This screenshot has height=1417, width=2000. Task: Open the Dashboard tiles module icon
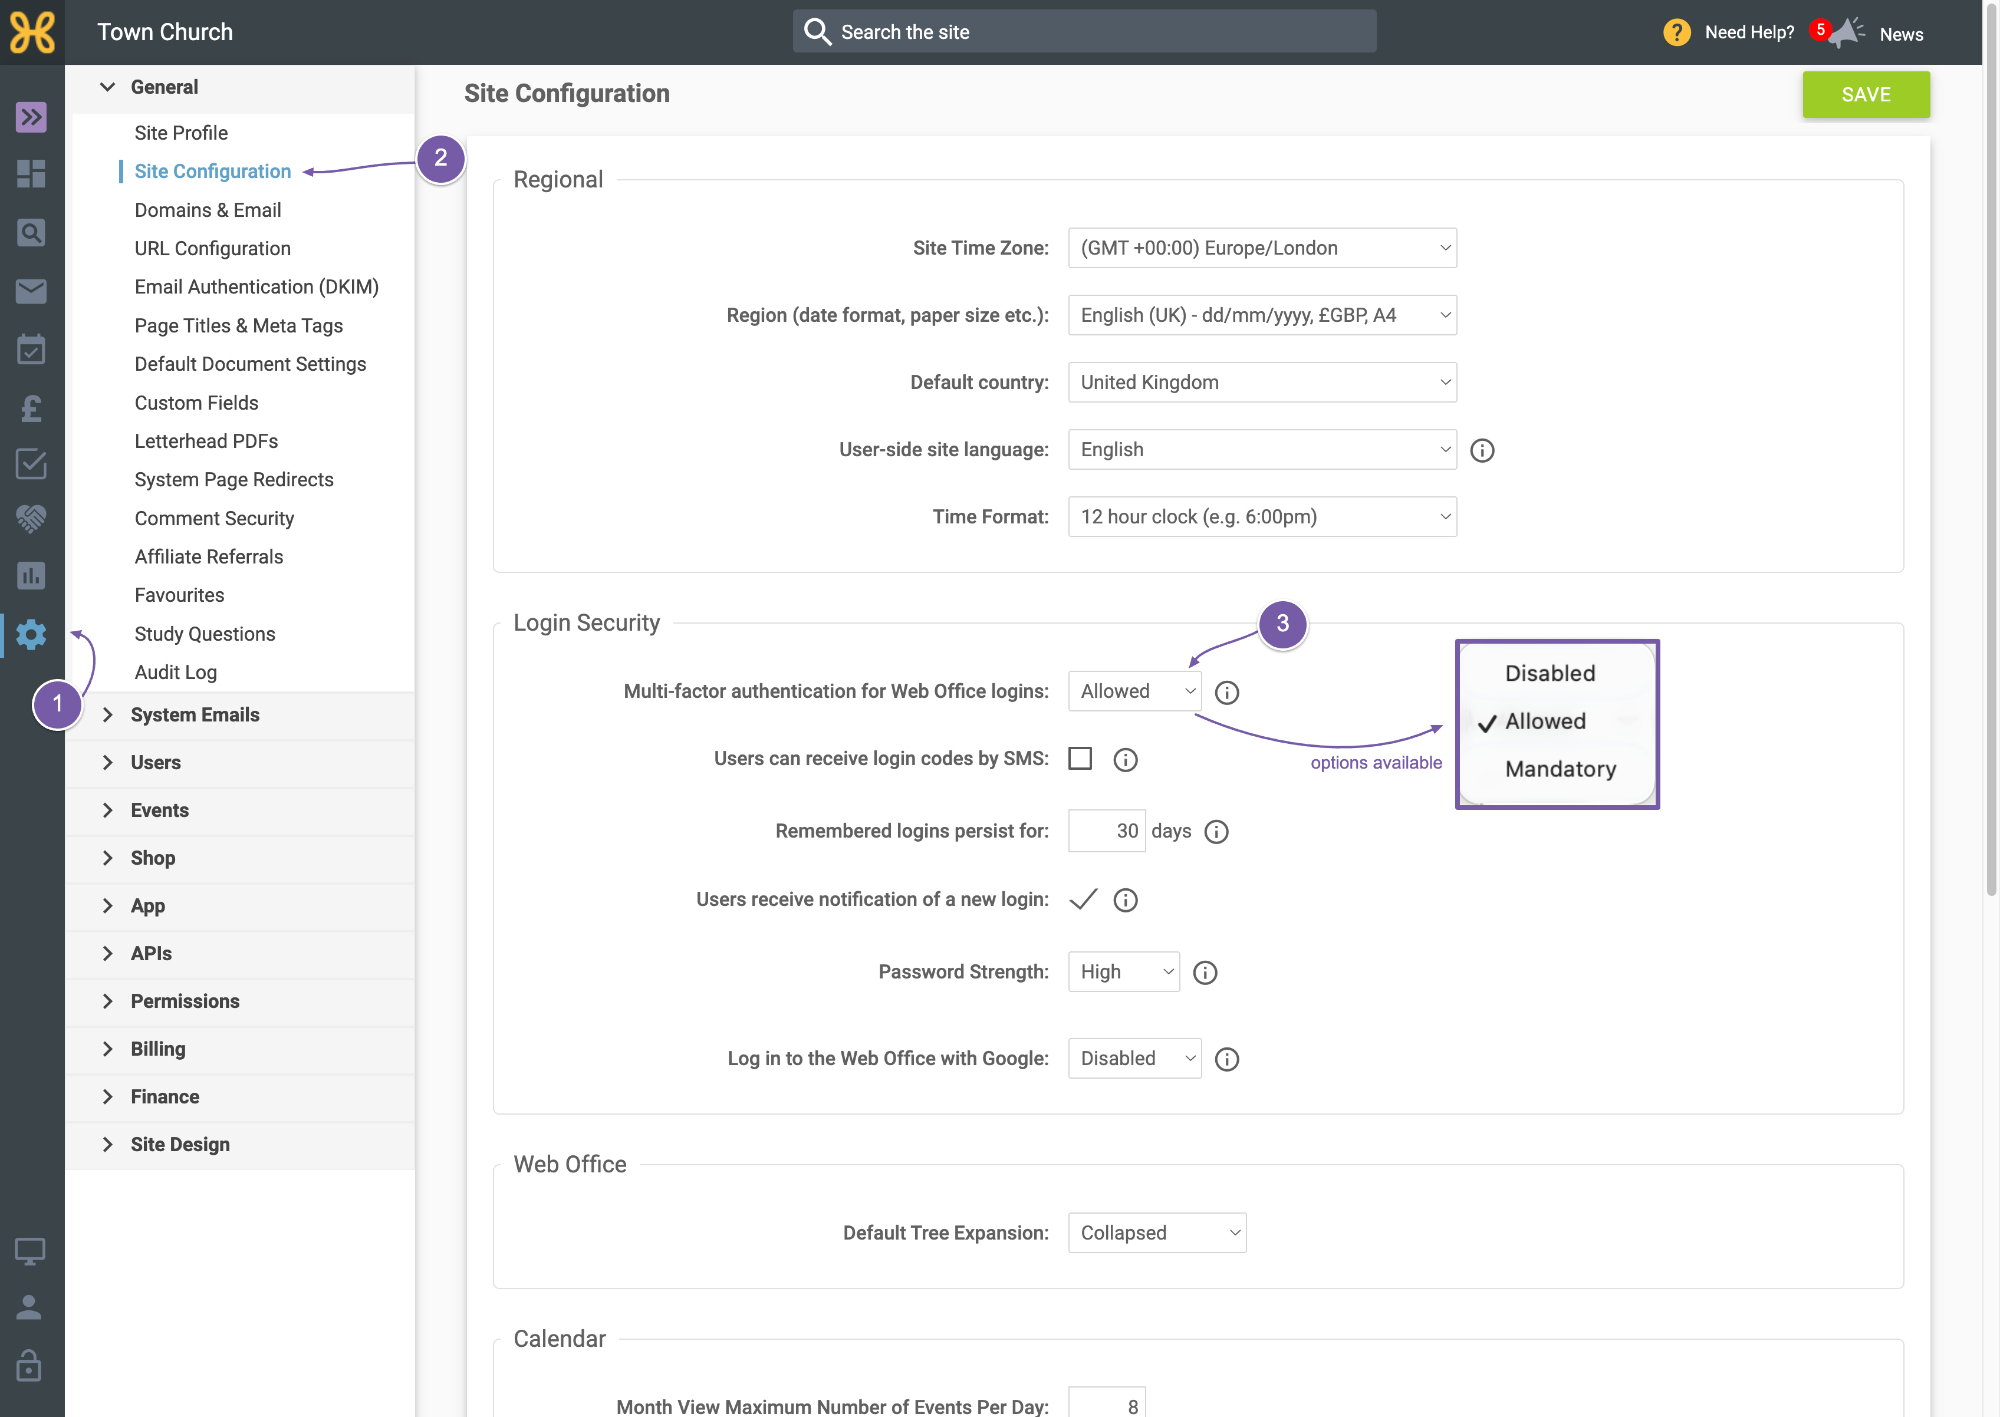click(x=31, y=174)
